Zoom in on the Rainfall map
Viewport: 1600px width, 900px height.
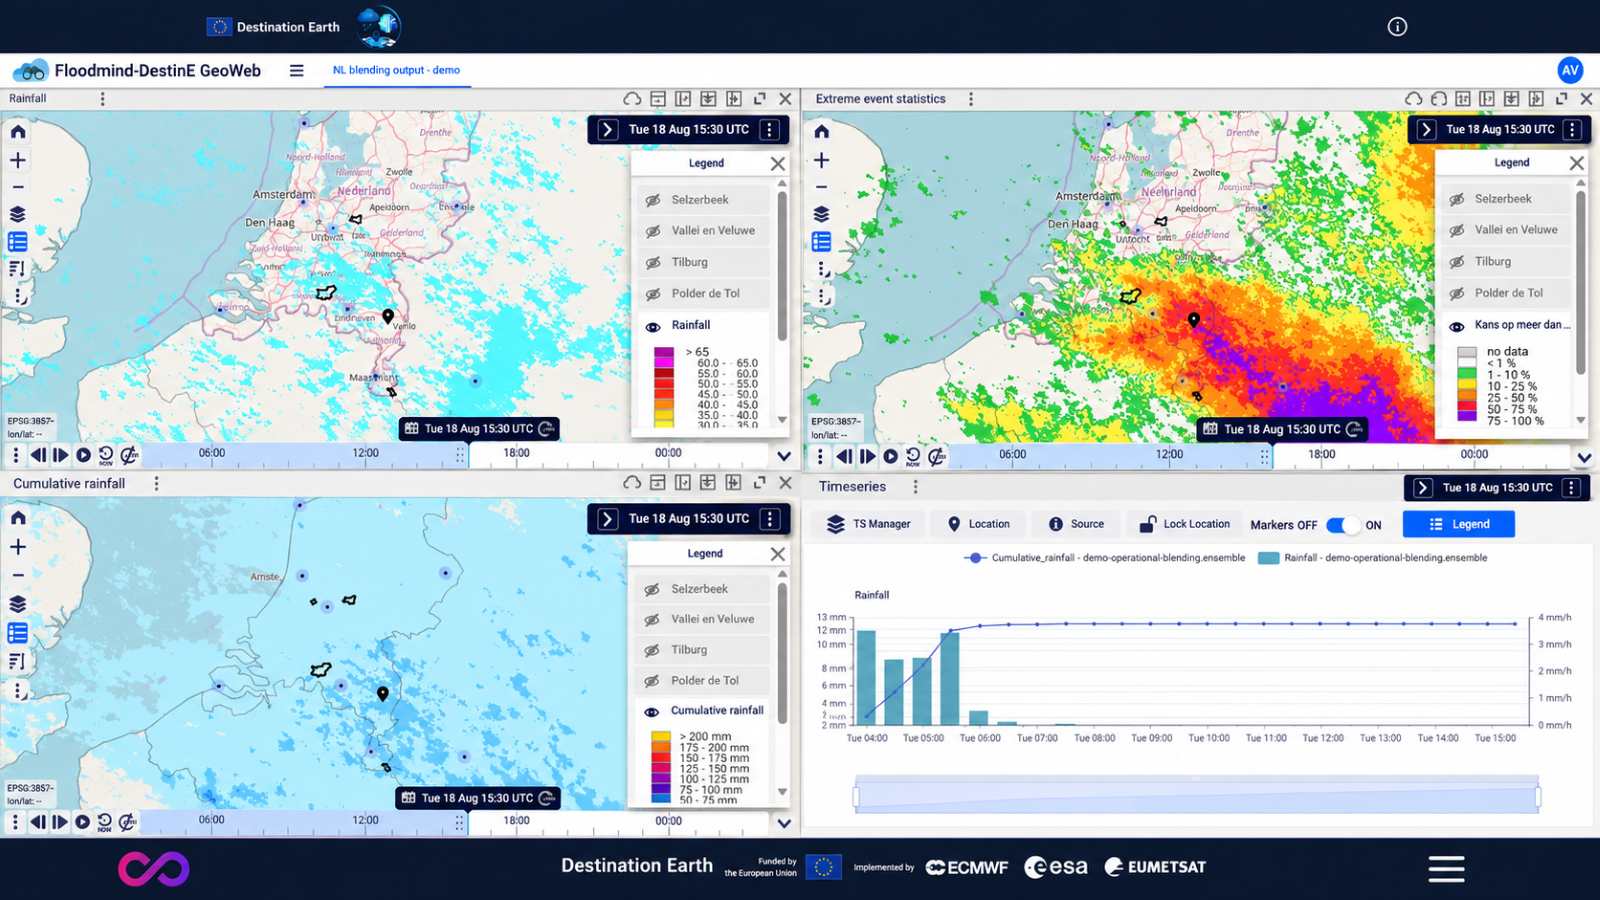[x=18, y=160]
